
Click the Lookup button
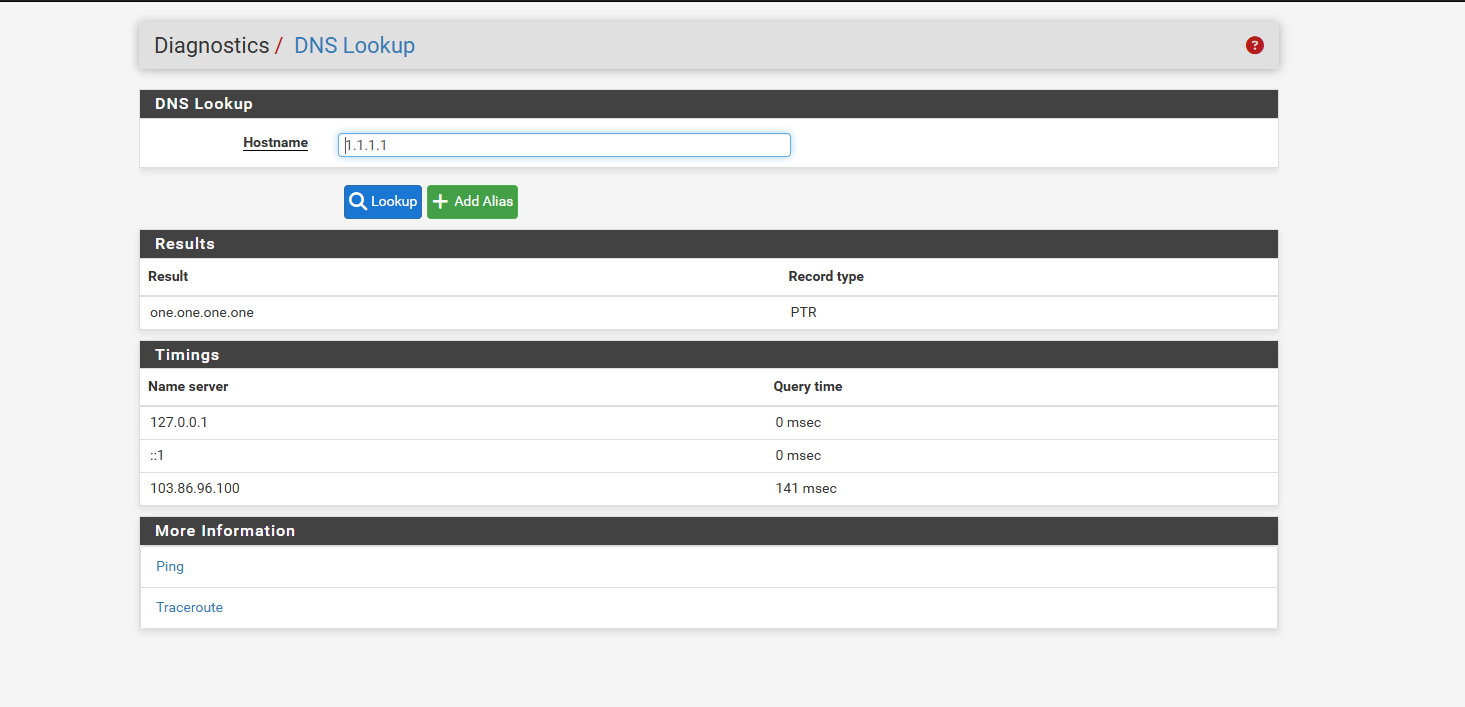coord(383,201)
